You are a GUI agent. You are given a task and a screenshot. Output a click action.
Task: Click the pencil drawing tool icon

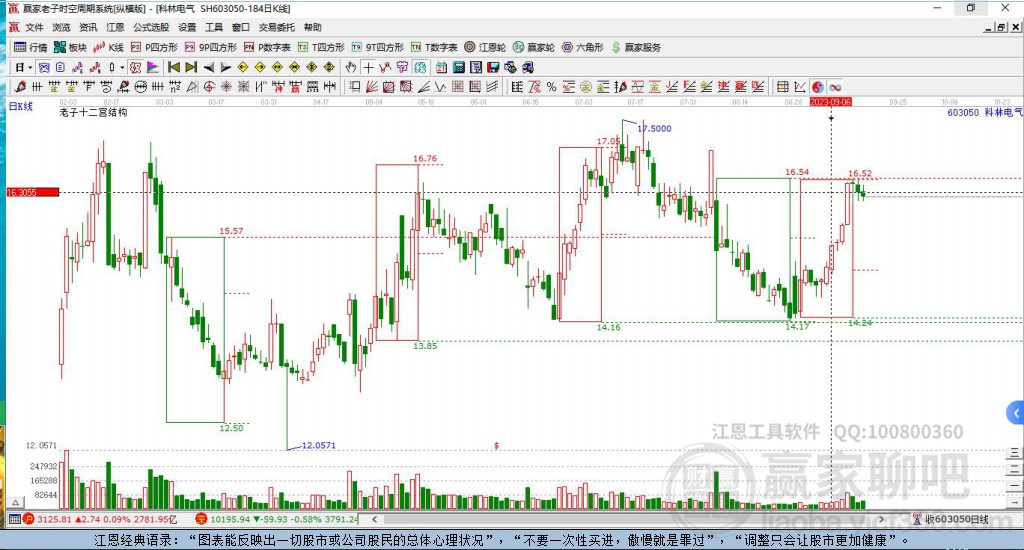[x=20, y=86]
